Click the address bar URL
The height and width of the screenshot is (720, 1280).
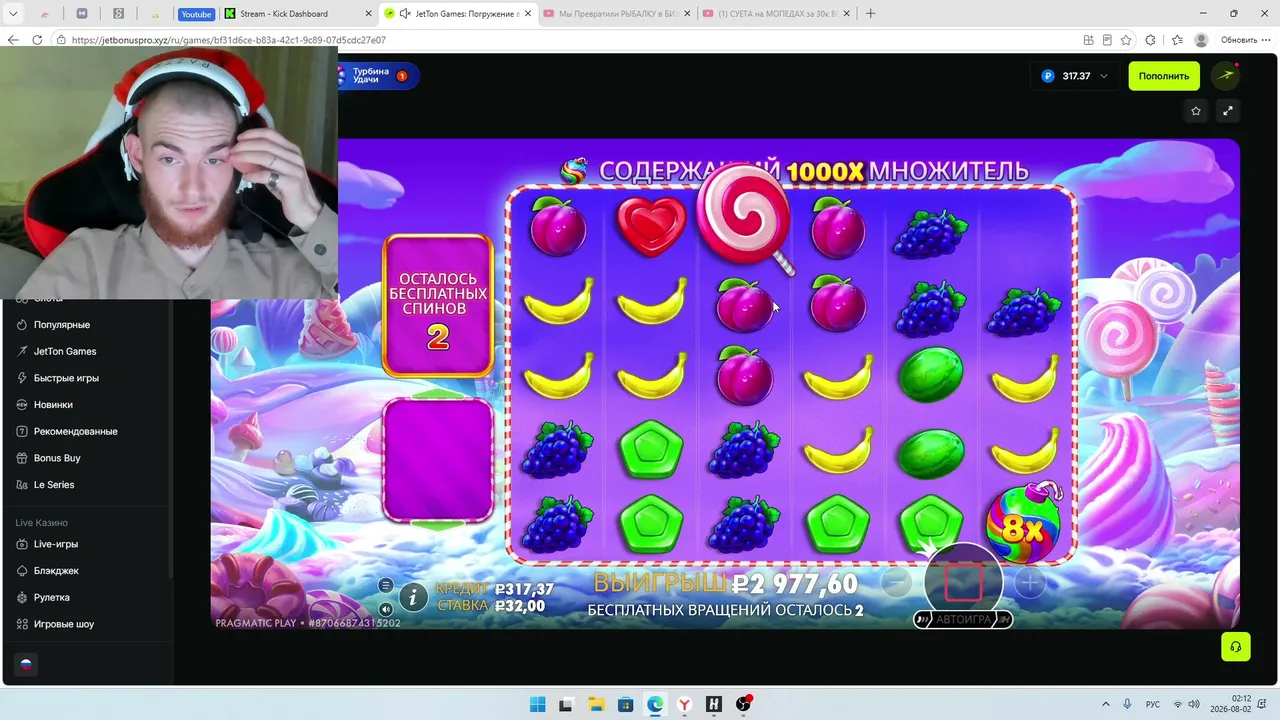point(229,40)
